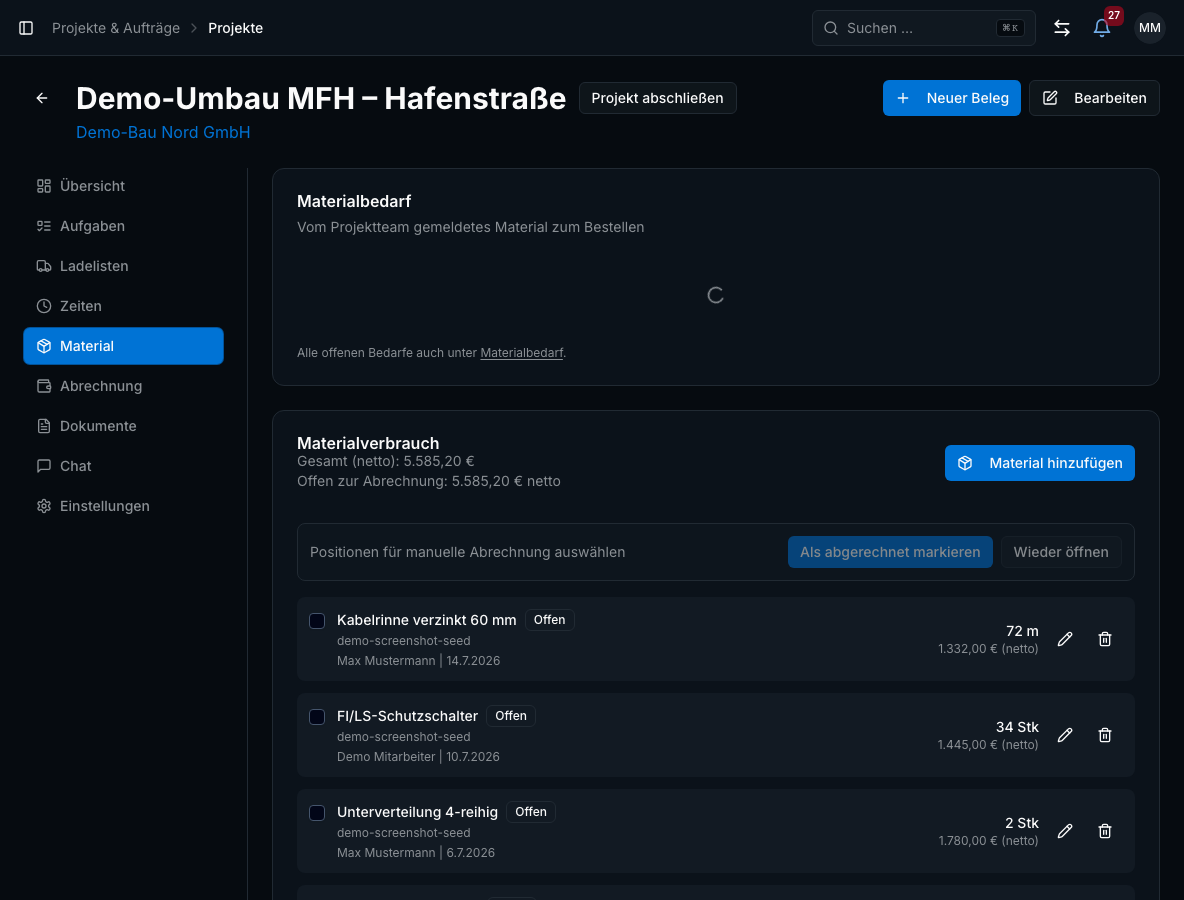Image resolution: width=1184 pixels, height=900 pixels.
Task: Open the Demo-Bau Nord GmbH link
Action: click(x=163, y=132)
